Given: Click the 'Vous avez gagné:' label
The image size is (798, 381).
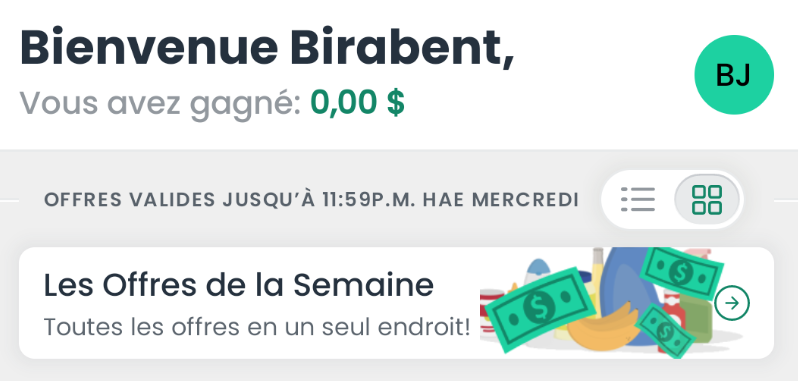Looking at the screenshot, I should [160, 104].
